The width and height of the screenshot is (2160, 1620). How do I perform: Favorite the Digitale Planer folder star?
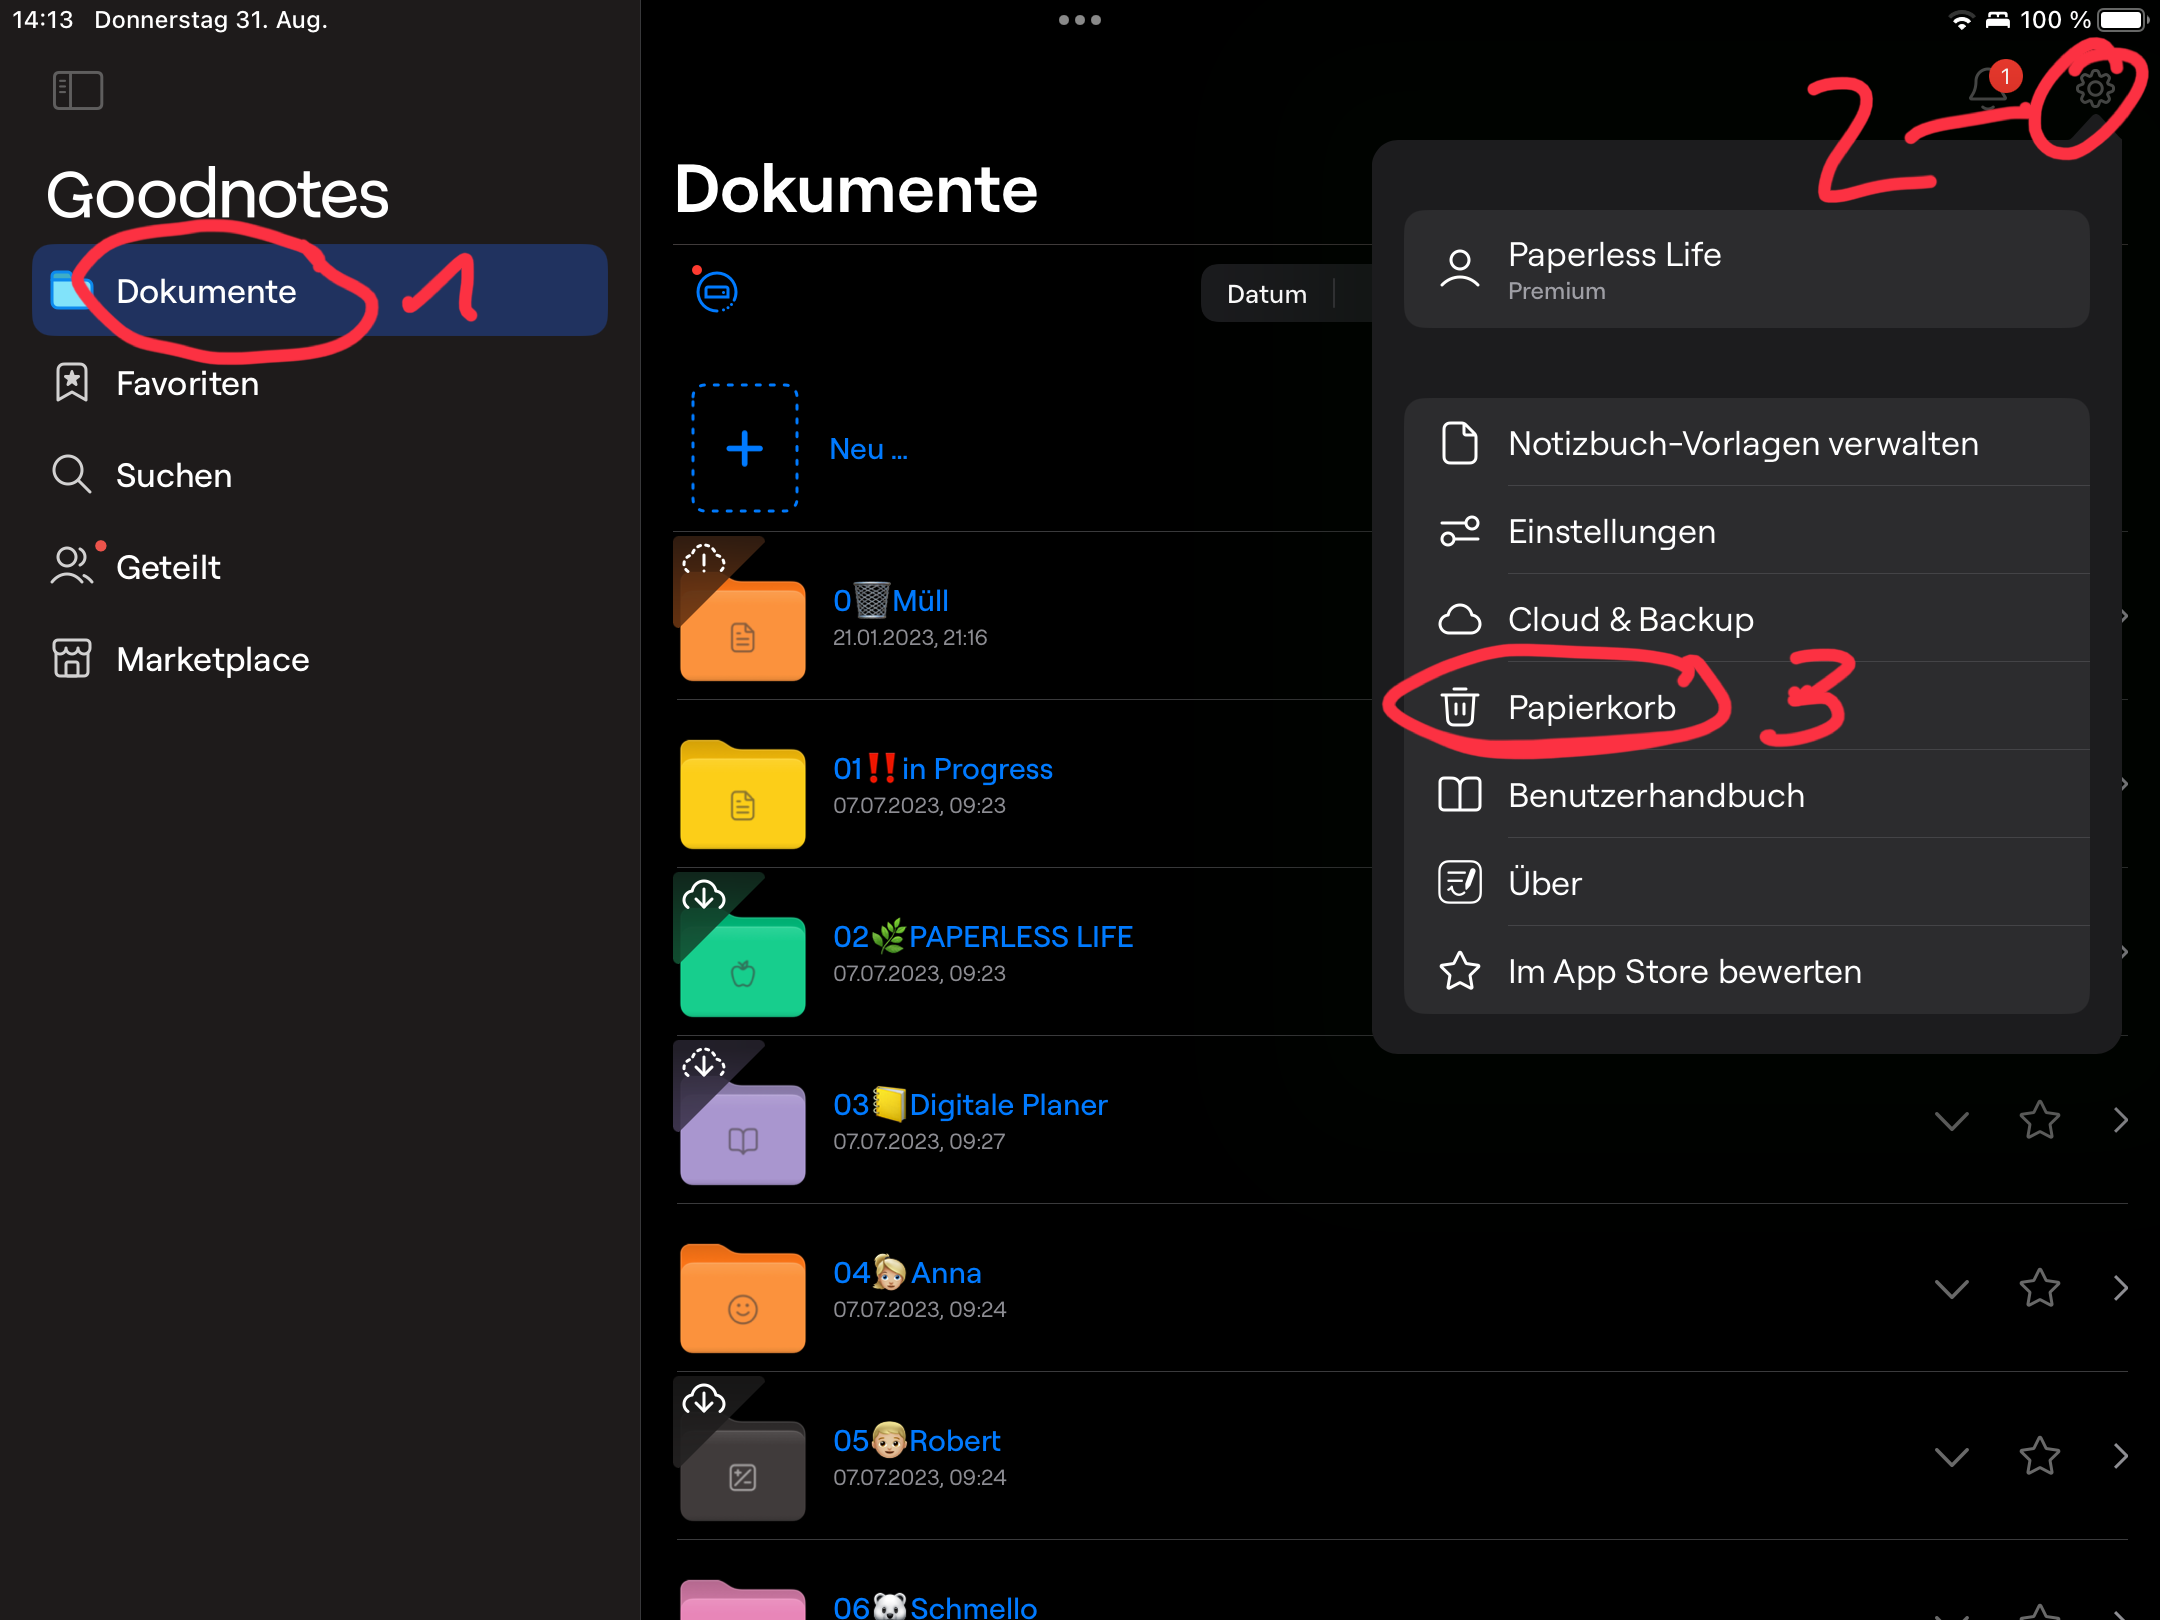[2039, 1119]
